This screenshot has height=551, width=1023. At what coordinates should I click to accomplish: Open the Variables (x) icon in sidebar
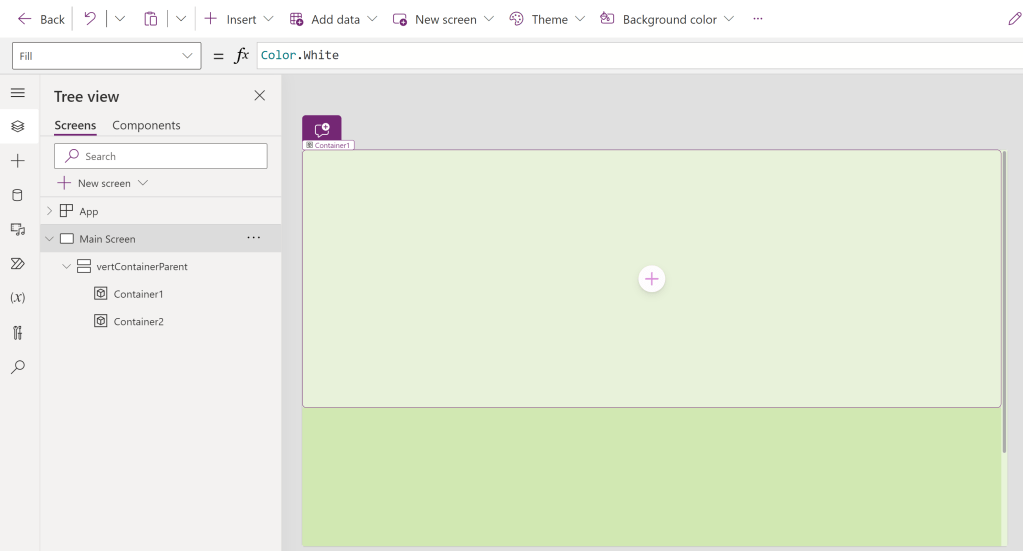17,298
